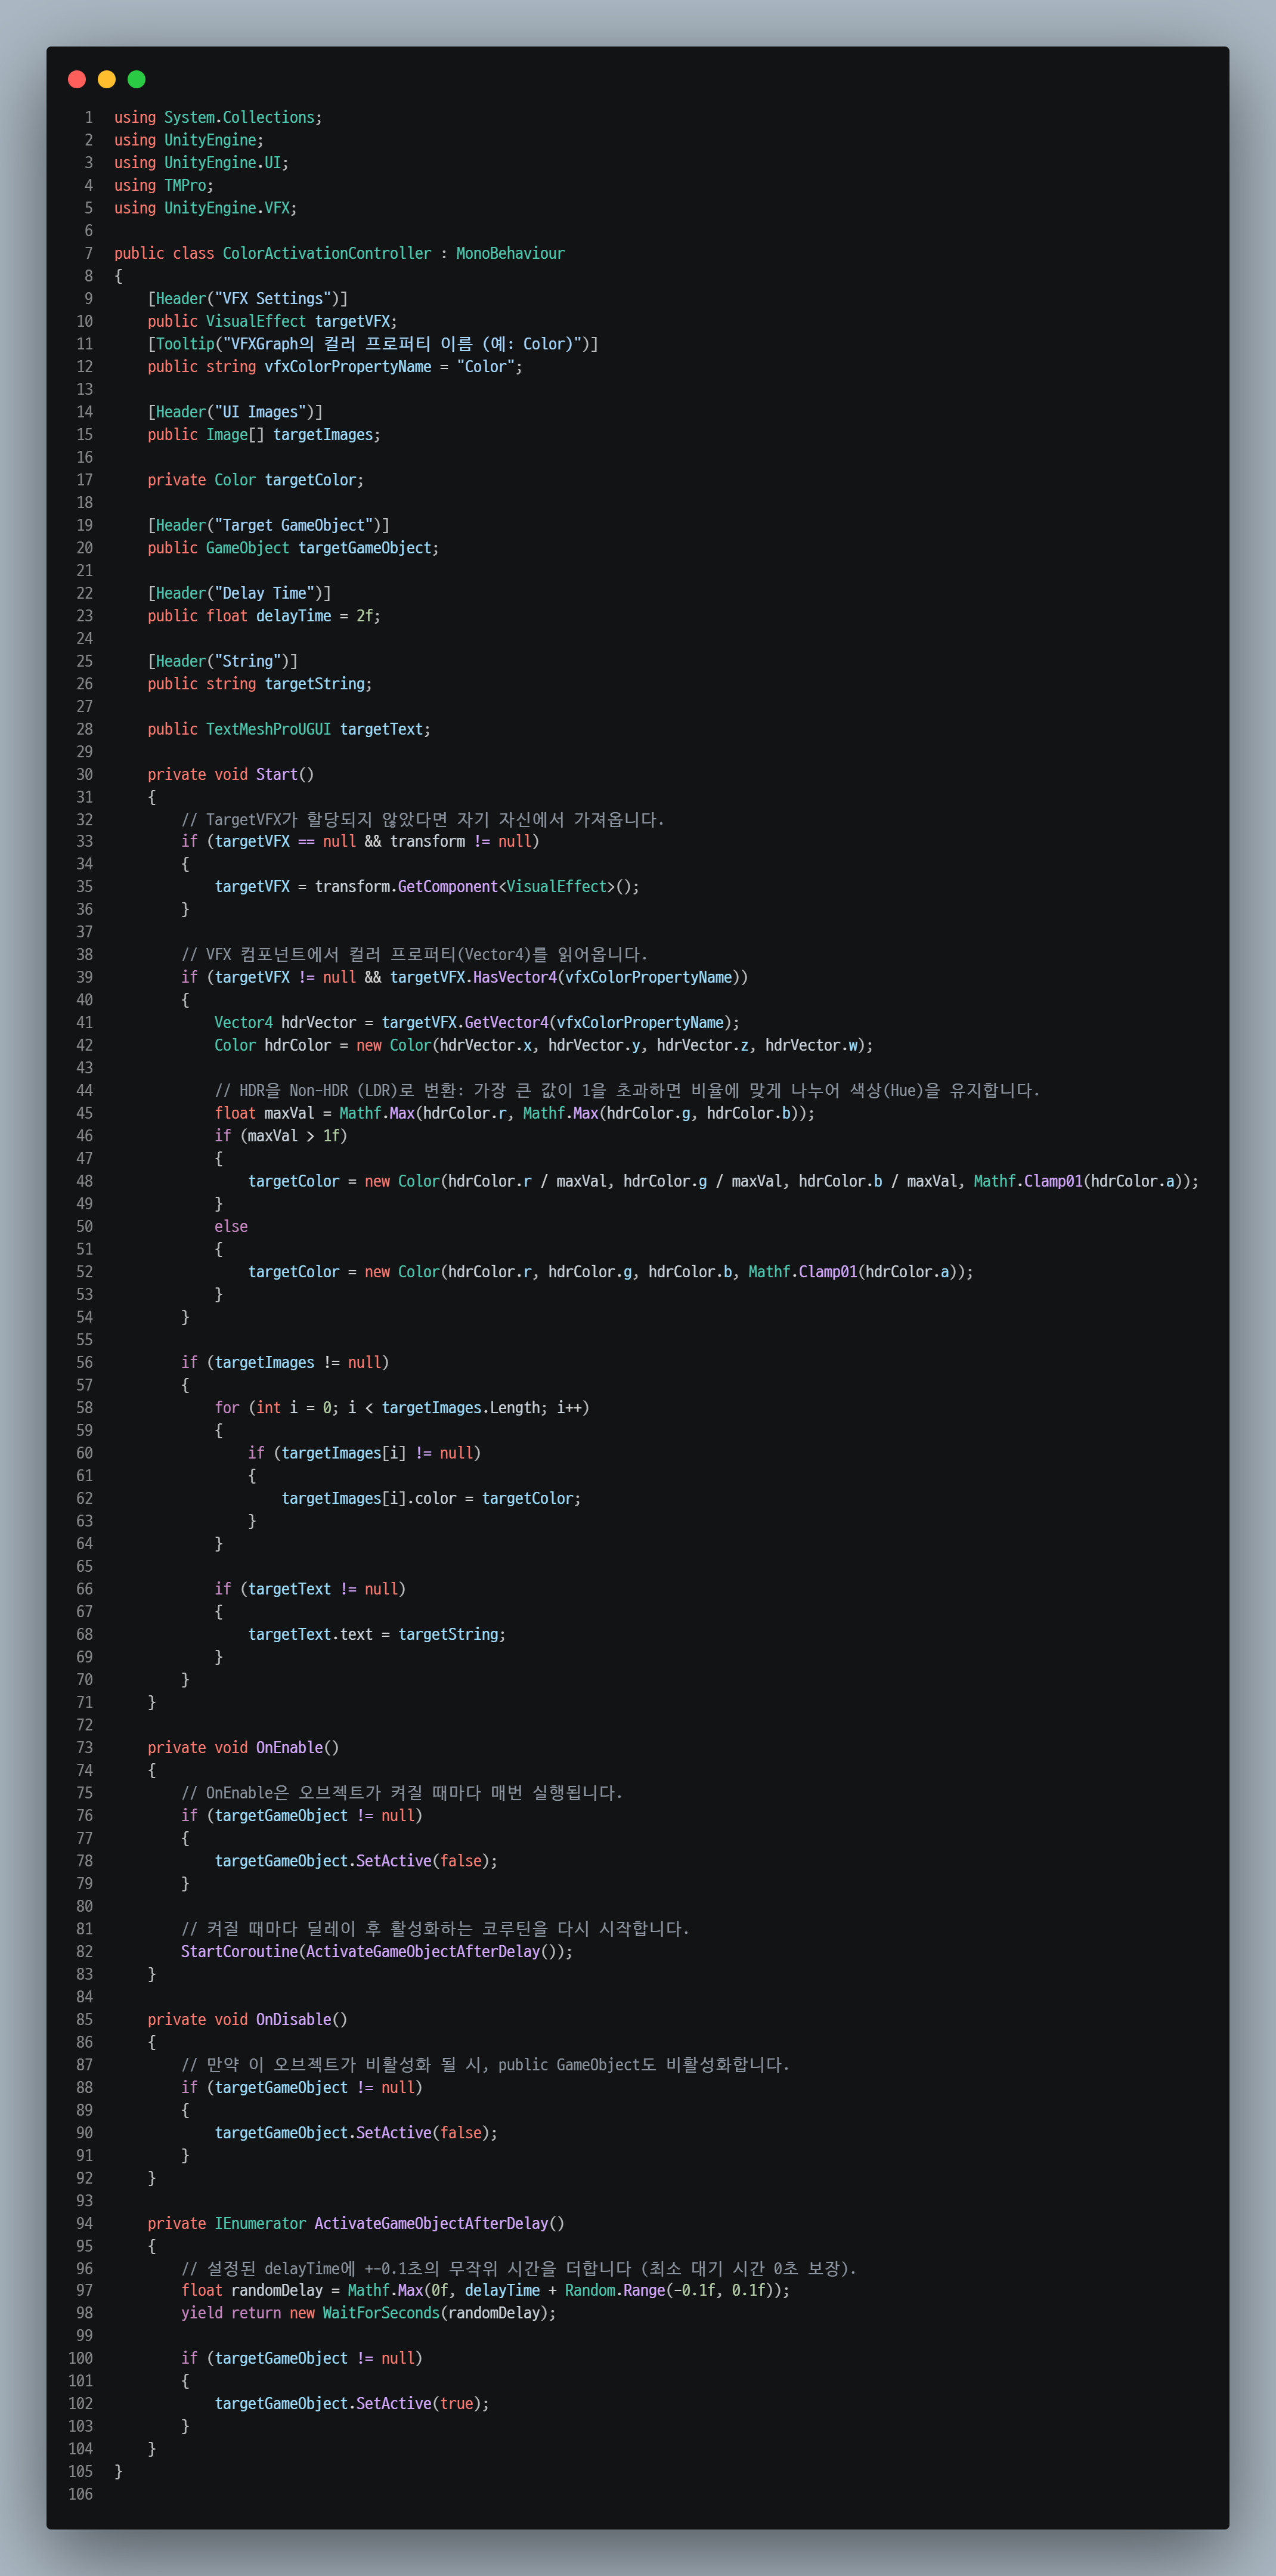Viewport: 1276px width, 2576px height.
Task: Click the 'else' keyword line
Action: [231, 1226]
